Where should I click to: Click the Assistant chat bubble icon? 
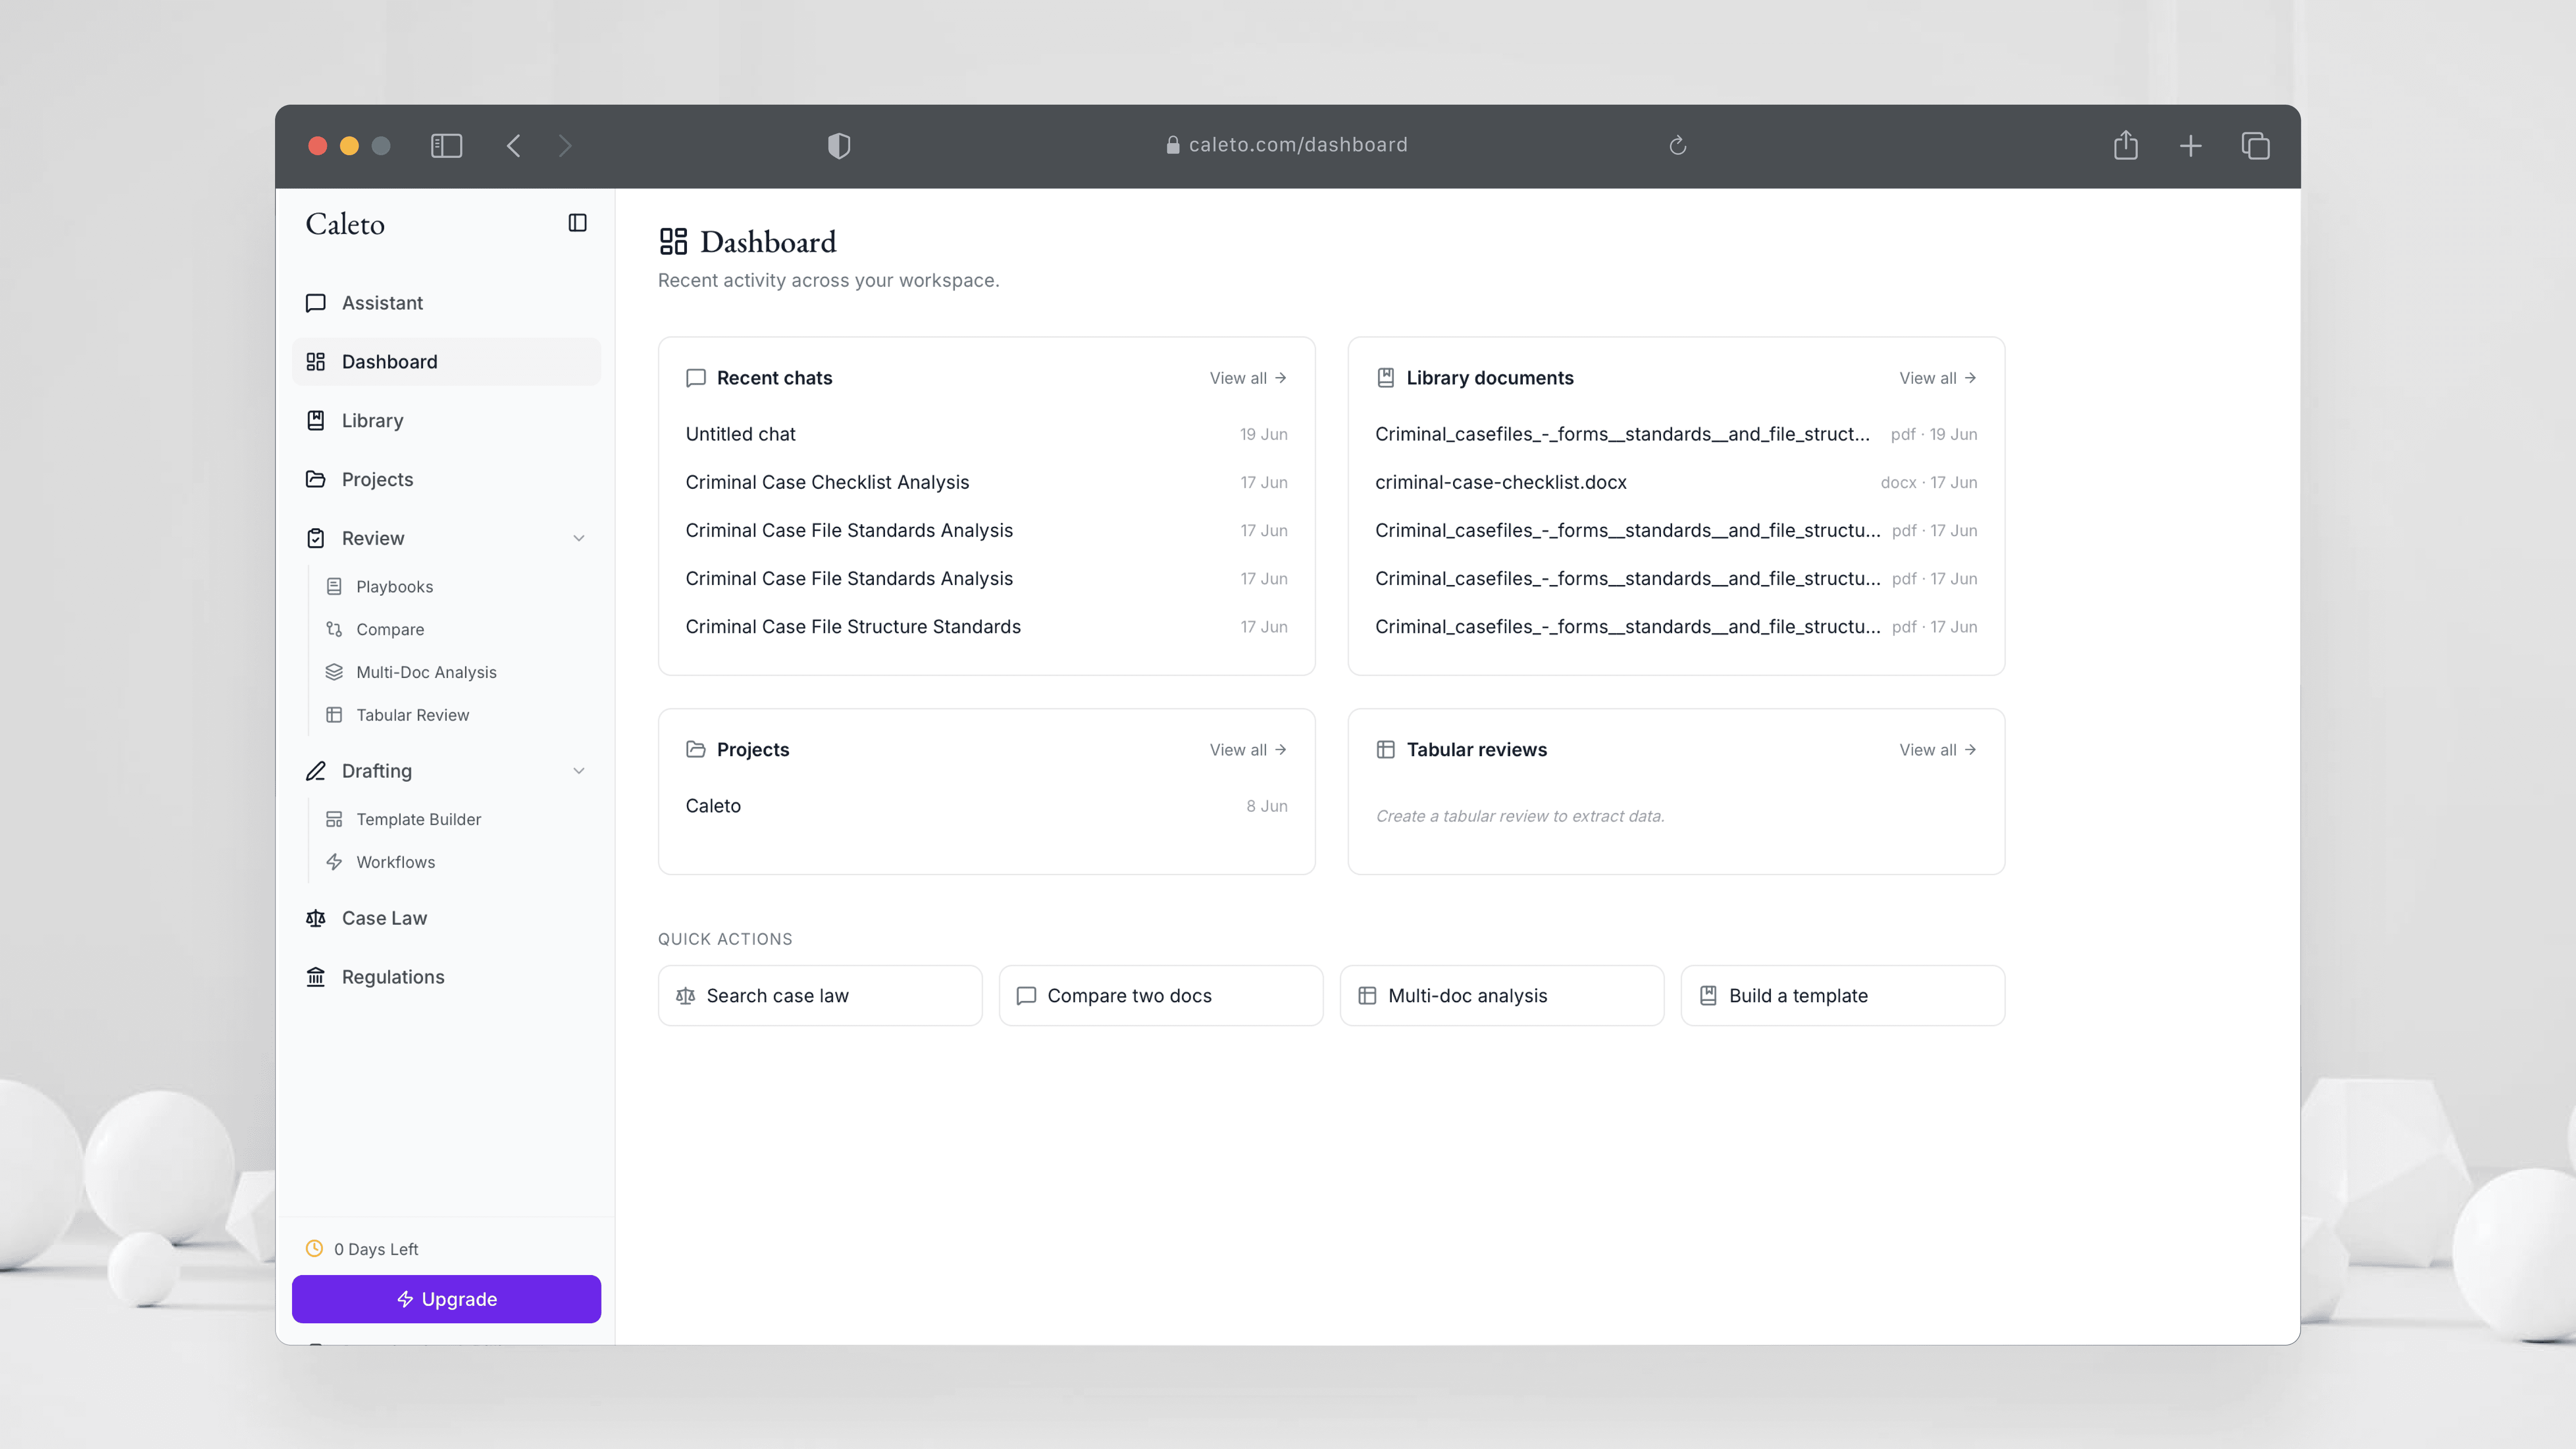(316, 303)
